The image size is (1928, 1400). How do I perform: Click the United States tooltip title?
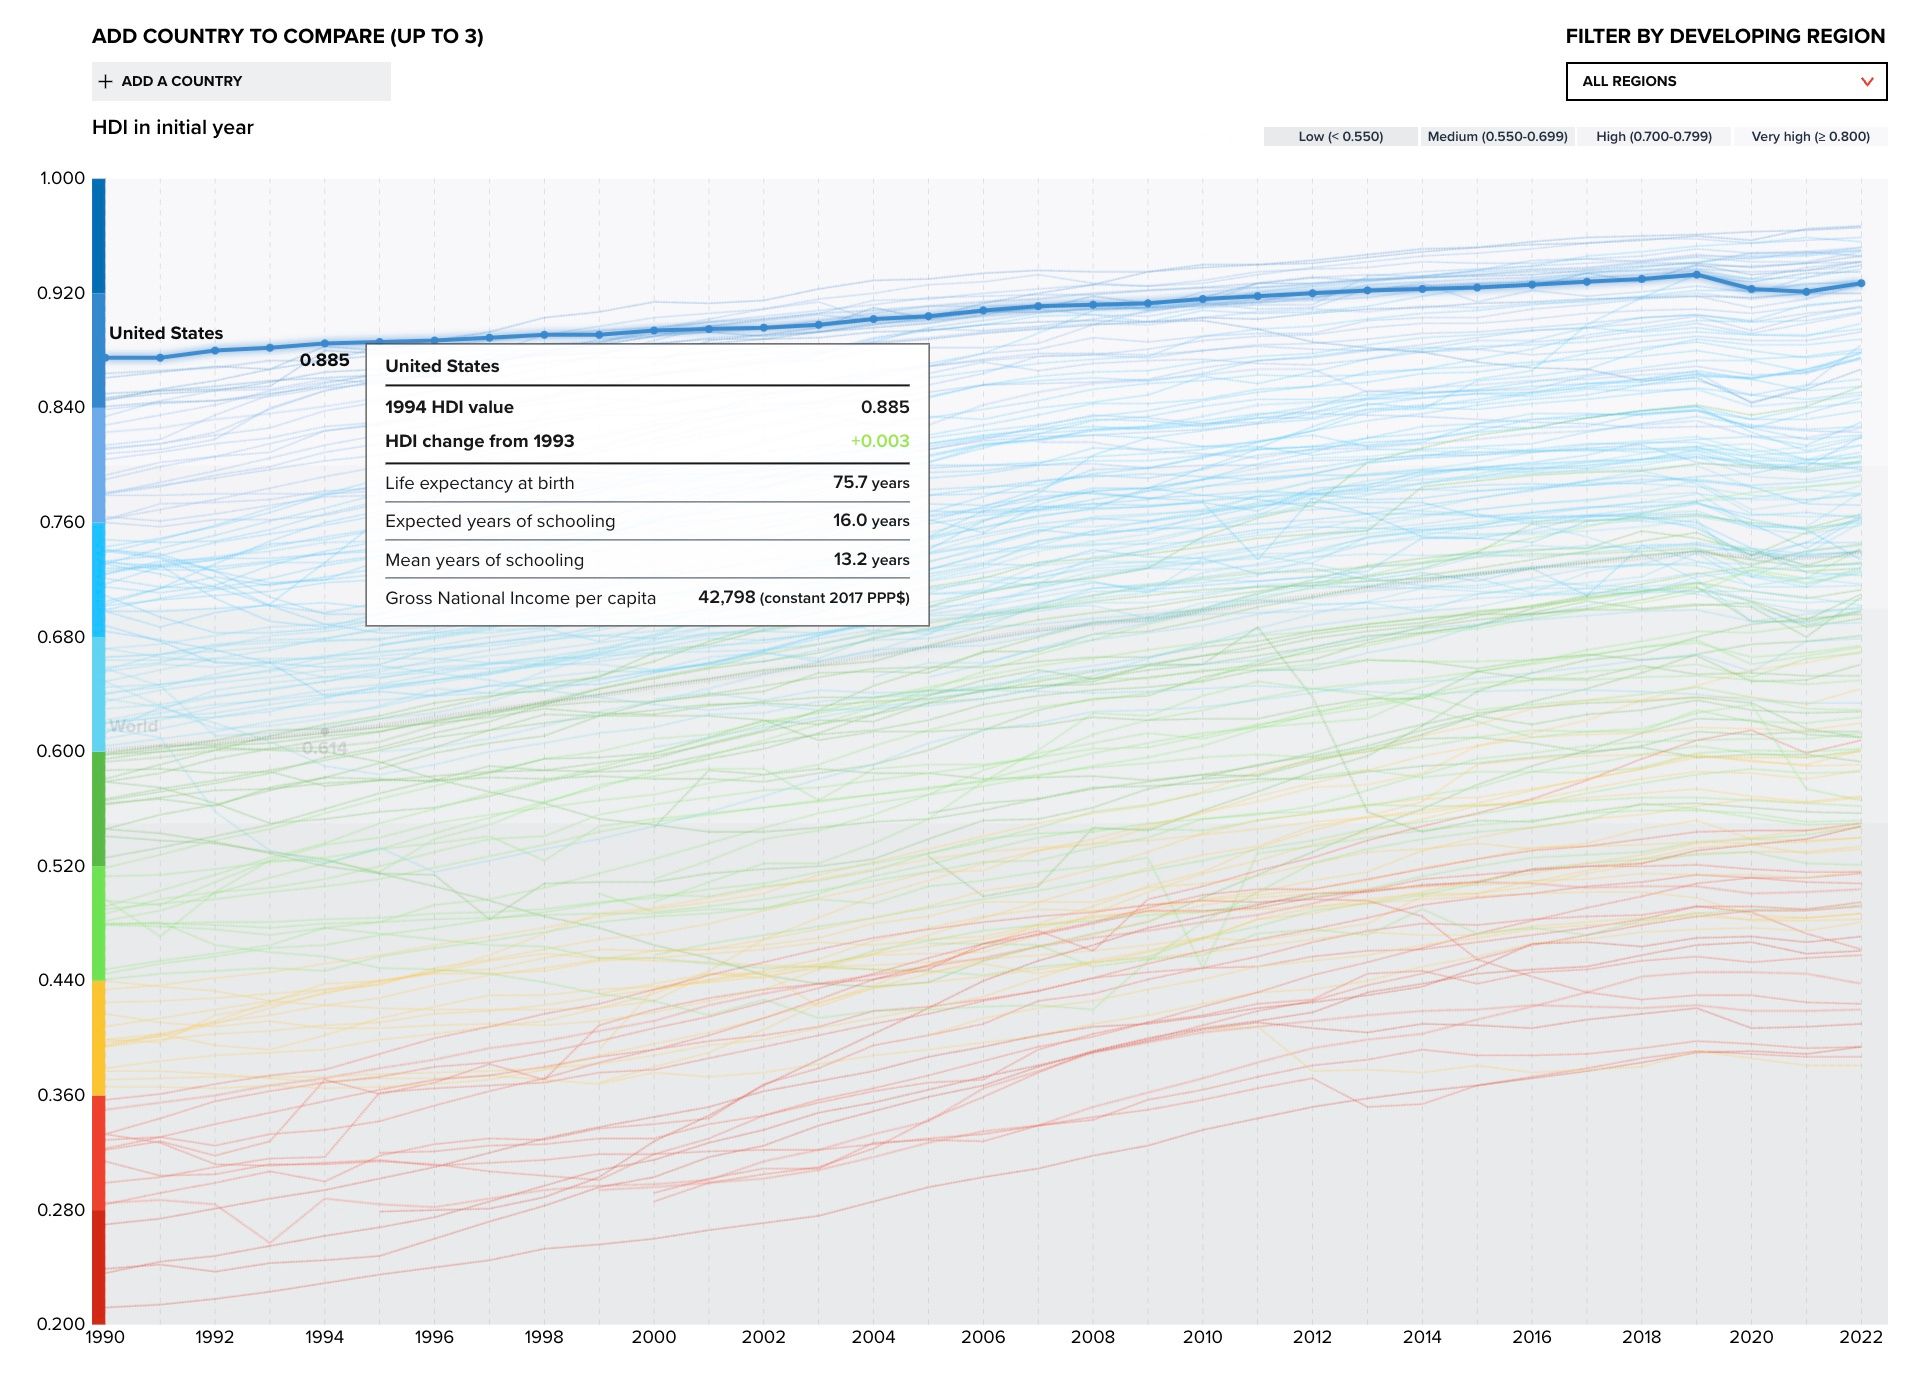[442, 366]
